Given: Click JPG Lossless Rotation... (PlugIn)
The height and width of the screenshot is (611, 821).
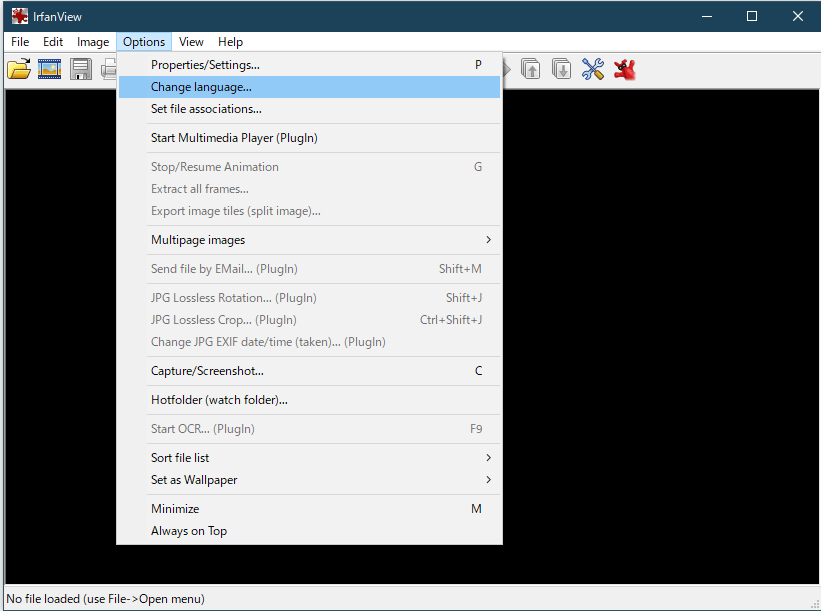Looking at the screenshot, I should pos(309,298).
